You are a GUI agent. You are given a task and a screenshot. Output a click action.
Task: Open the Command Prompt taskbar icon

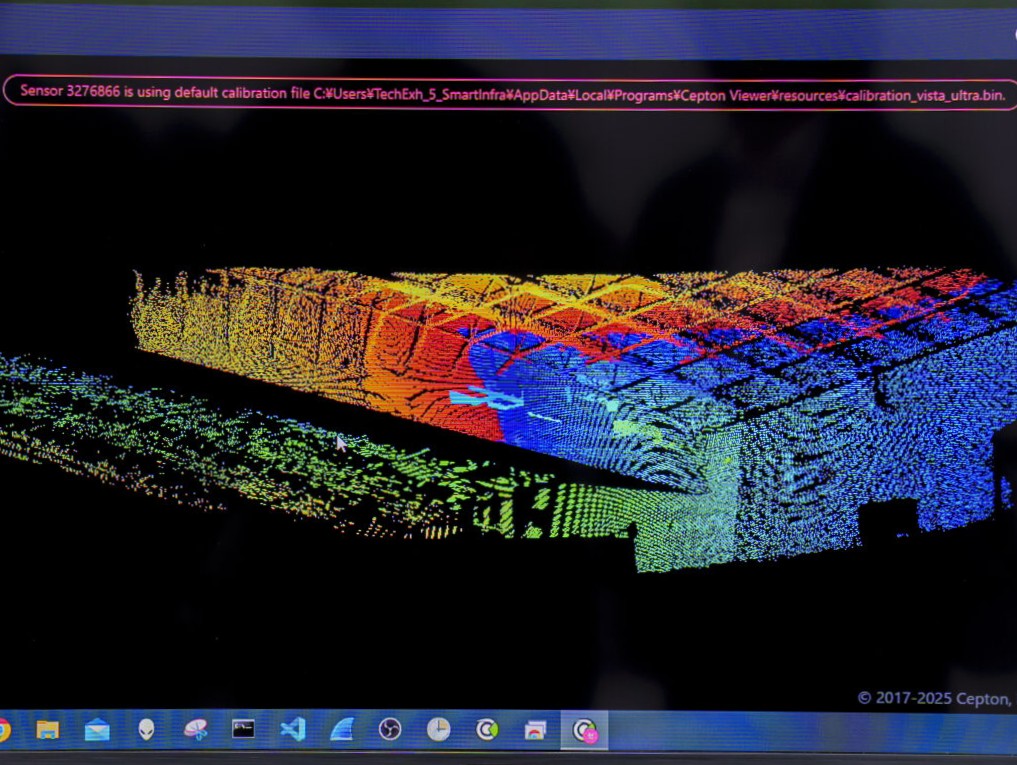[244, 729]
